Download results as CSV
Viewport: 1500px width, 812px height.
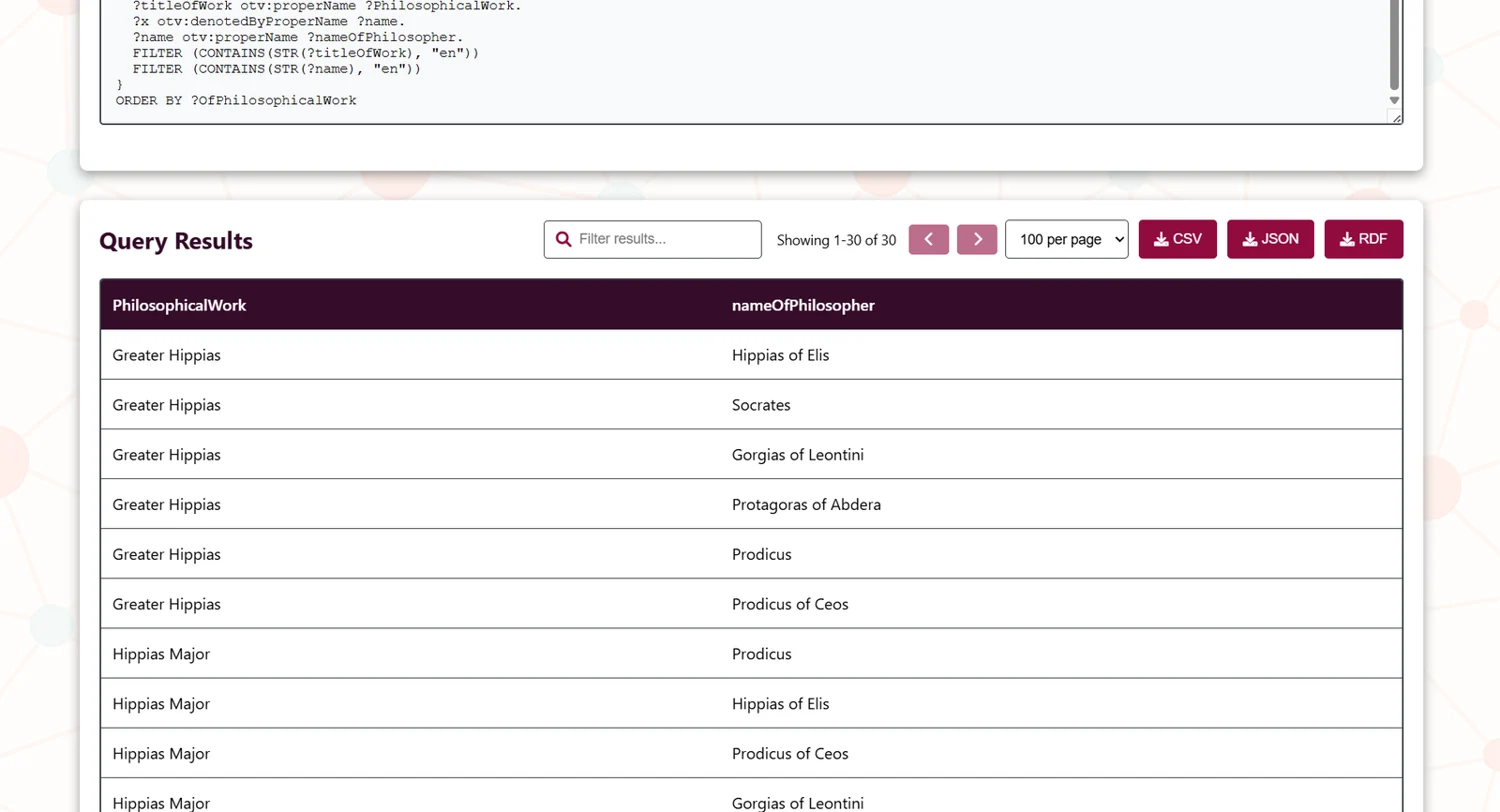coord(1177,239)
